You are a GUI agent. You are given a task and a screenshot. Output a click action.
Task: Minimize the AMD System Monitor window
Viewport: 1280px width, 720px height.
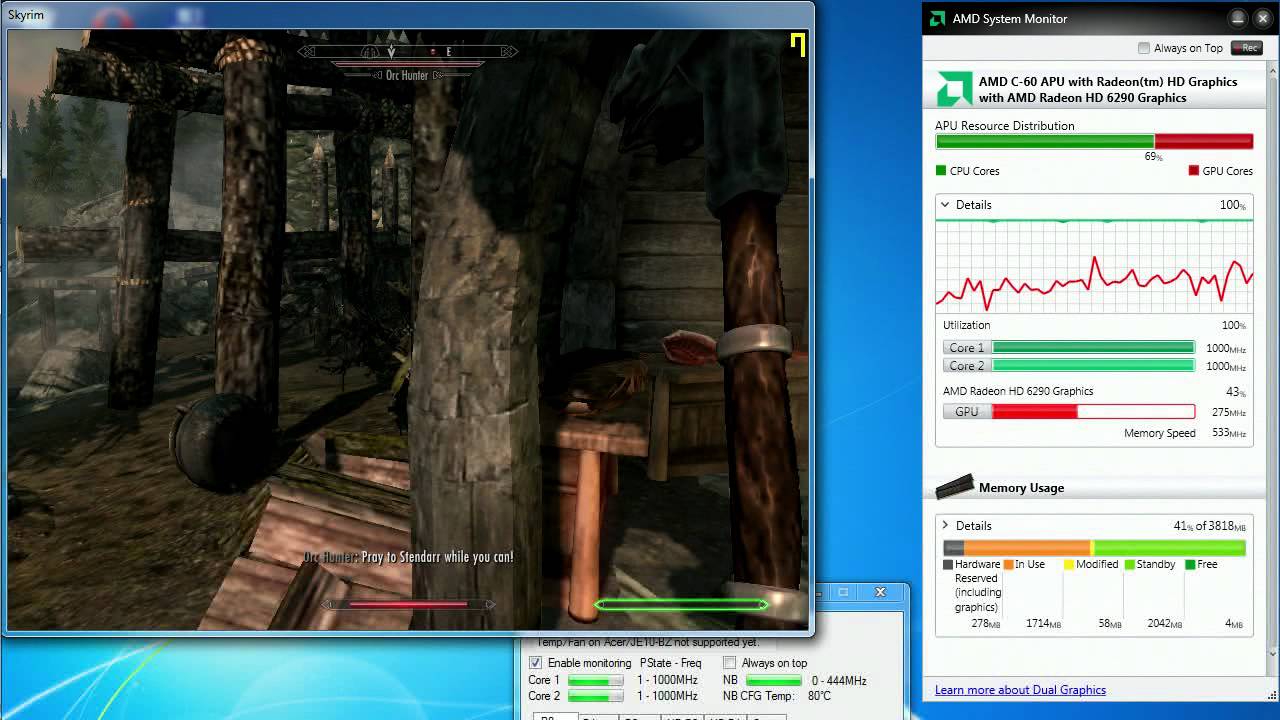click(1238, 18)
